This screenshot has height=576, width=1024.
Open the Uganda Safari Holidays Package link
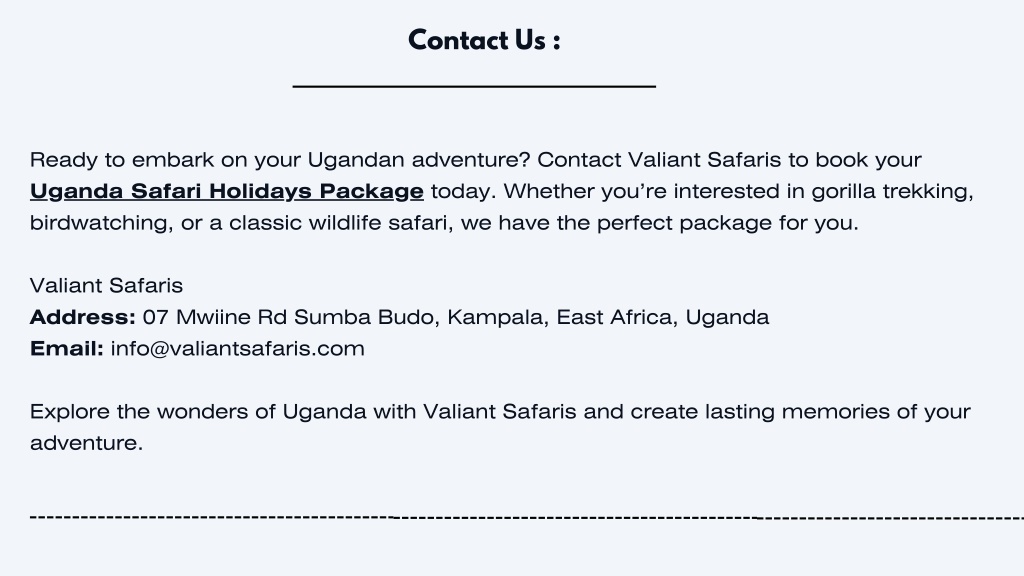tap(227, 191)
